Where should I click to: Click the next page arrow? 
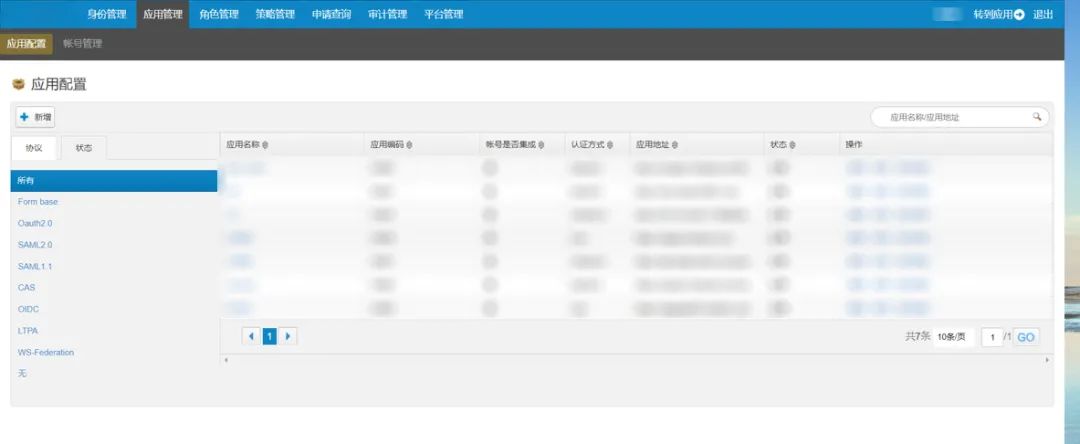click(288, 337)
